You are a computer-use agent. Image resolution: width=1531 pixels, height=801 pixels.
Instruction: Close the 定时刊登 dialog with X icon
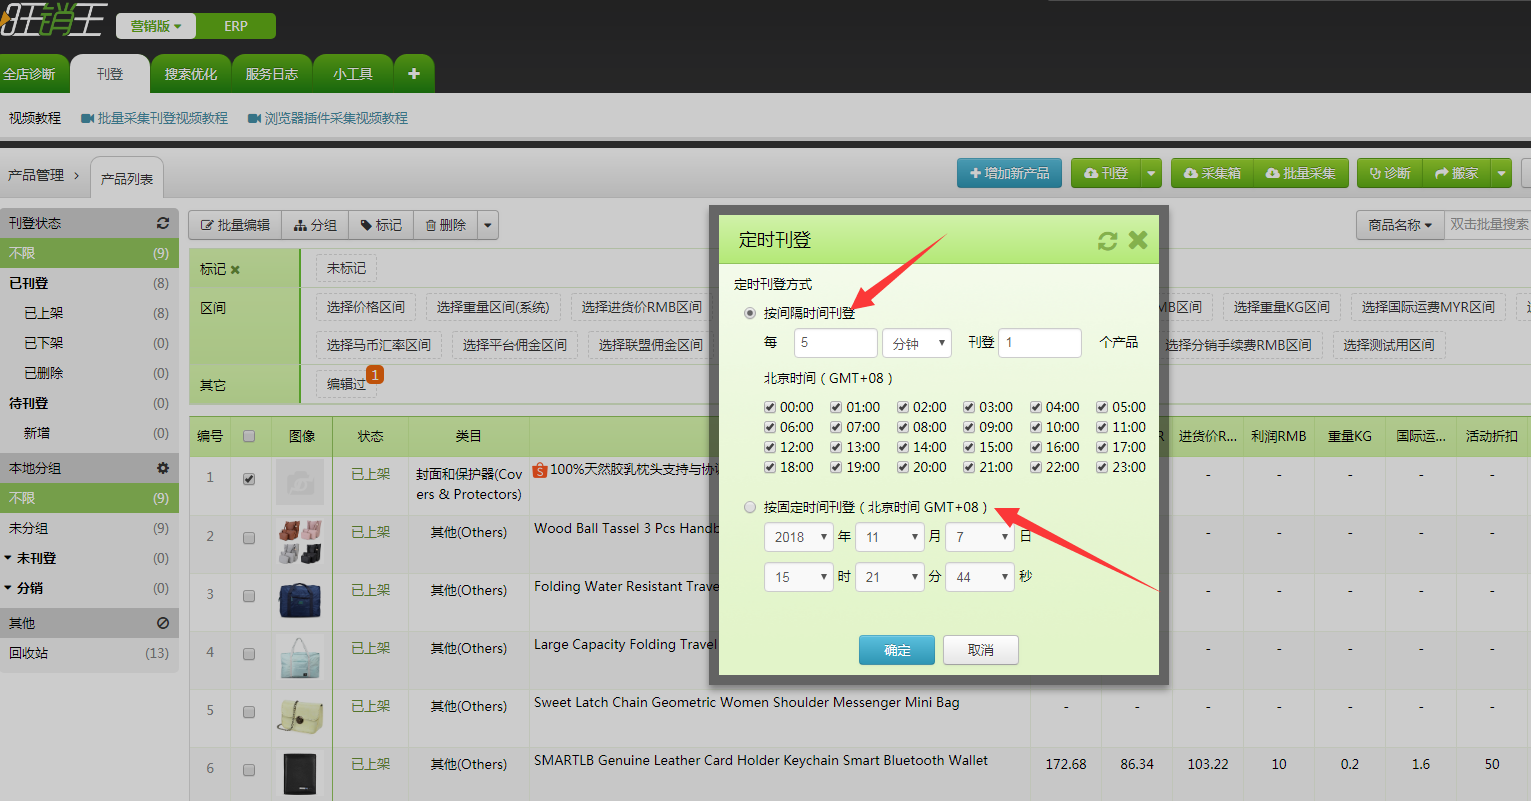tap(1137, 240)
